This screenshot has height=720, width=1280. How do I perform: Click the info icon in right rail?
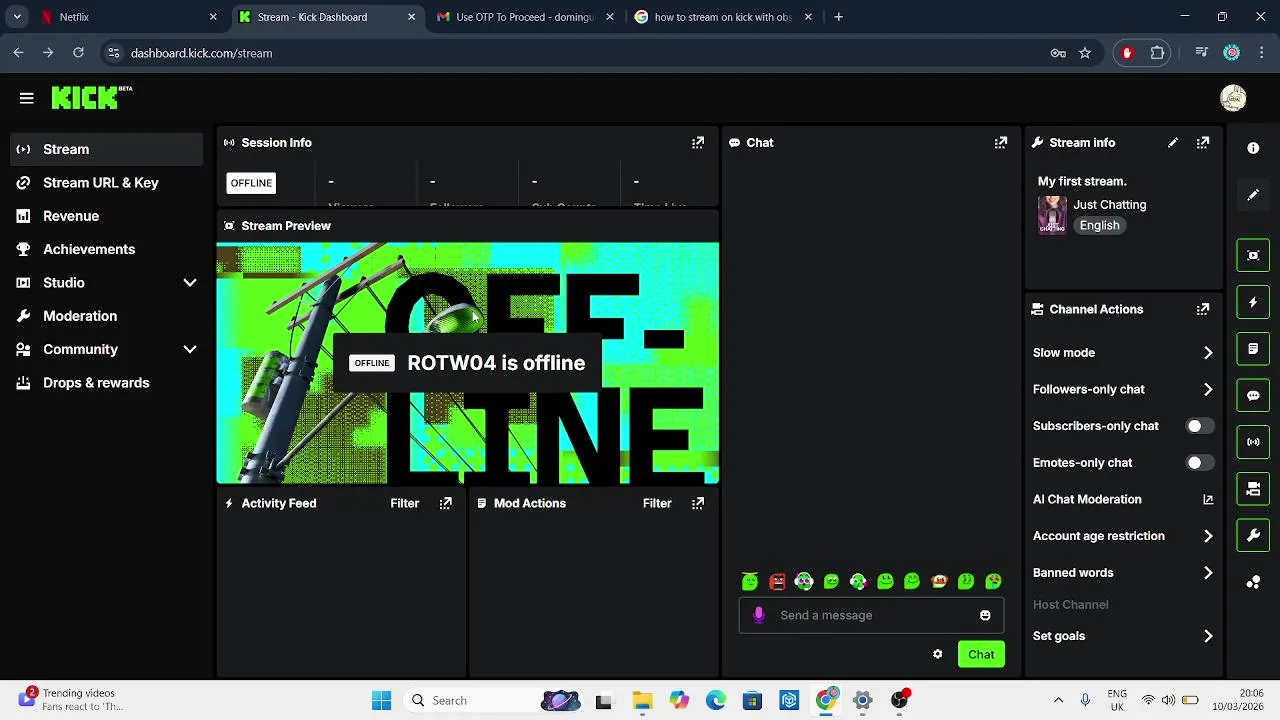(x=1253, y=148)
